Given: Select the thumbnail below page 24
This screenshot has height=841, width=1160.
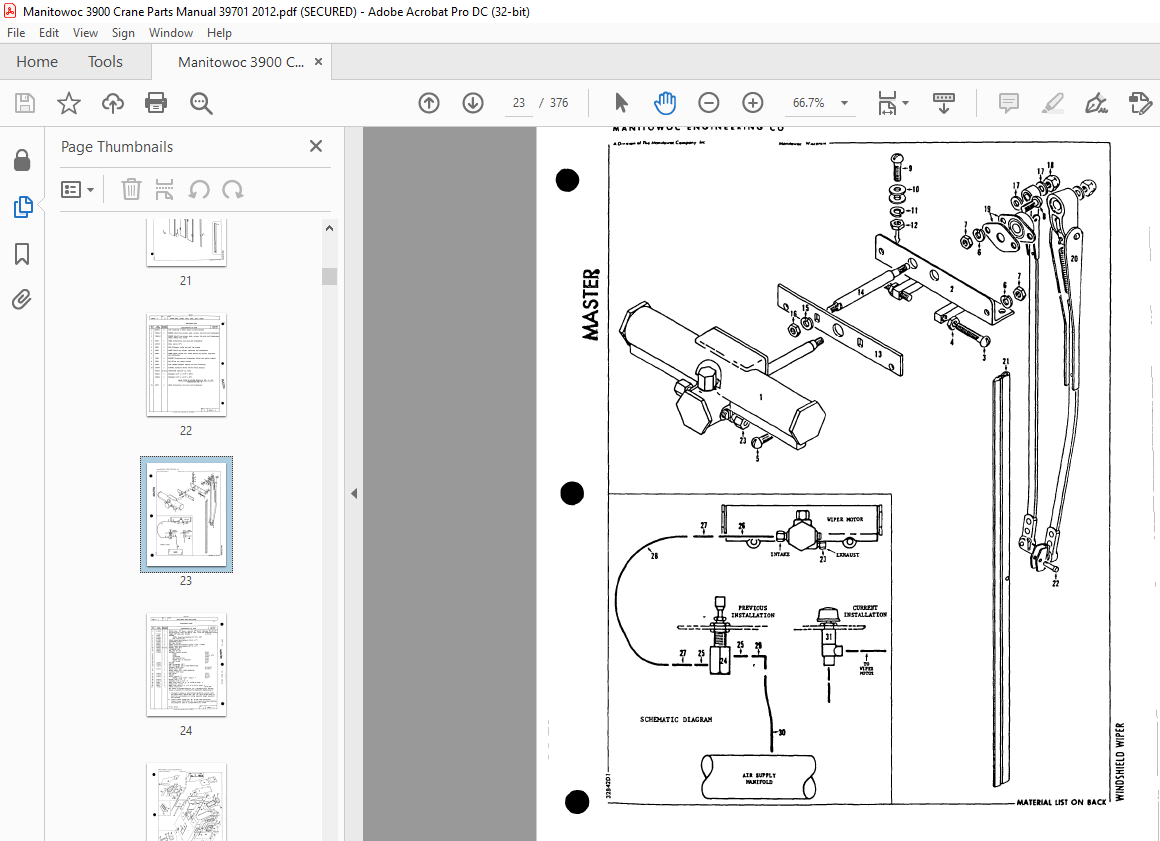Looking at the screenshot, I should [x=186, y=802].
